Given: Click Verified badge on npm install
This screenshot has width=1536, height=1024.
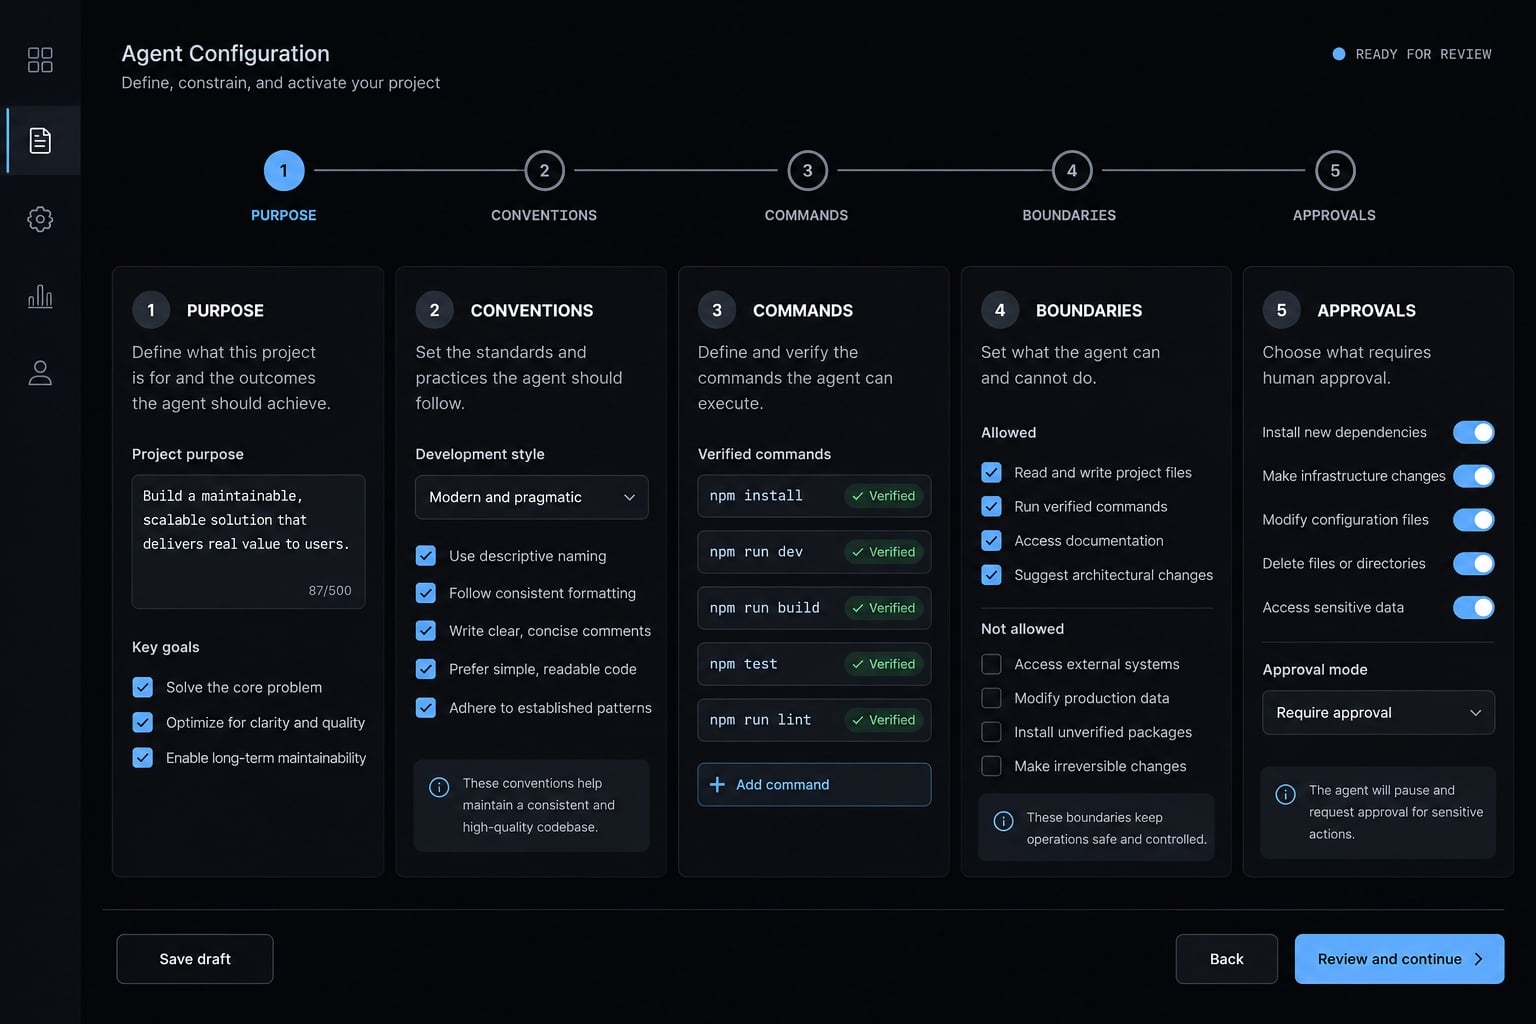Looking at the screenshot, I should (883, 496).
